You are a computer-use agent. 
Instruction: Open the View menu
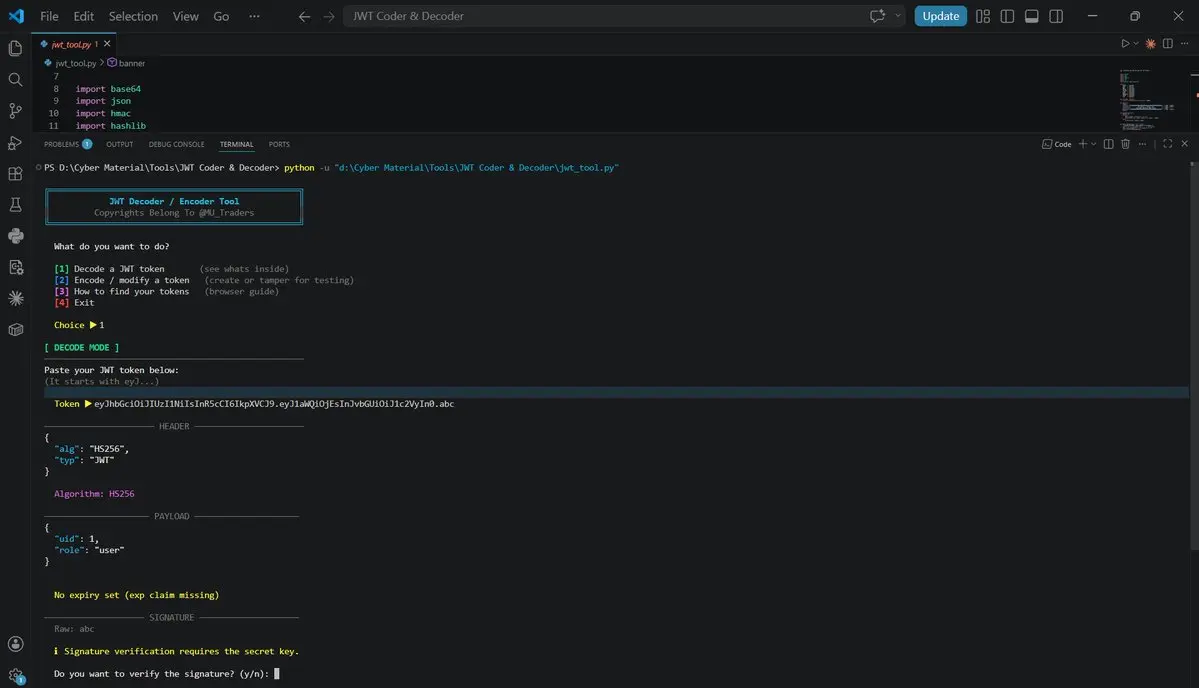click(185, 16)
